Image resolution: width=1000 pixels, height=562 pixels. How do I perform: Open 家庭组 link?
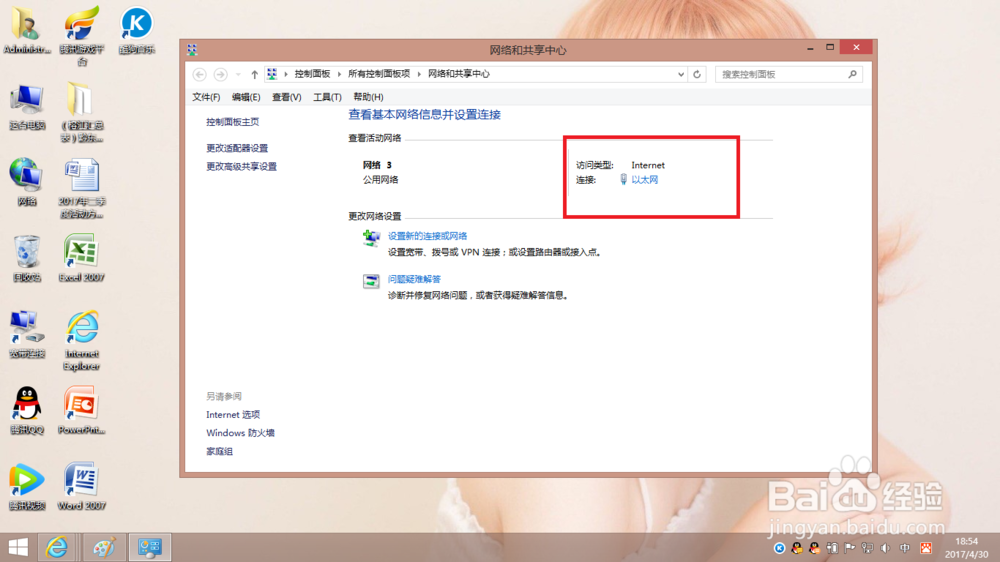click(x=219, y=452)
